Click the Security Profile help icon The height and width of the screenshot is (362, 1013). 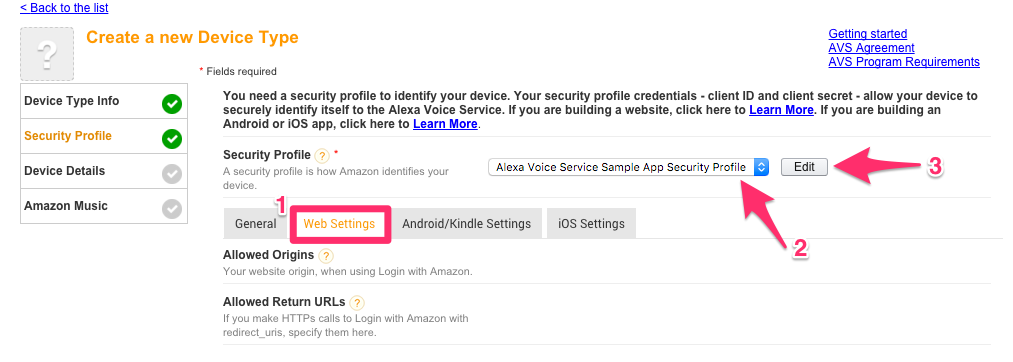[x=322, y=156]
